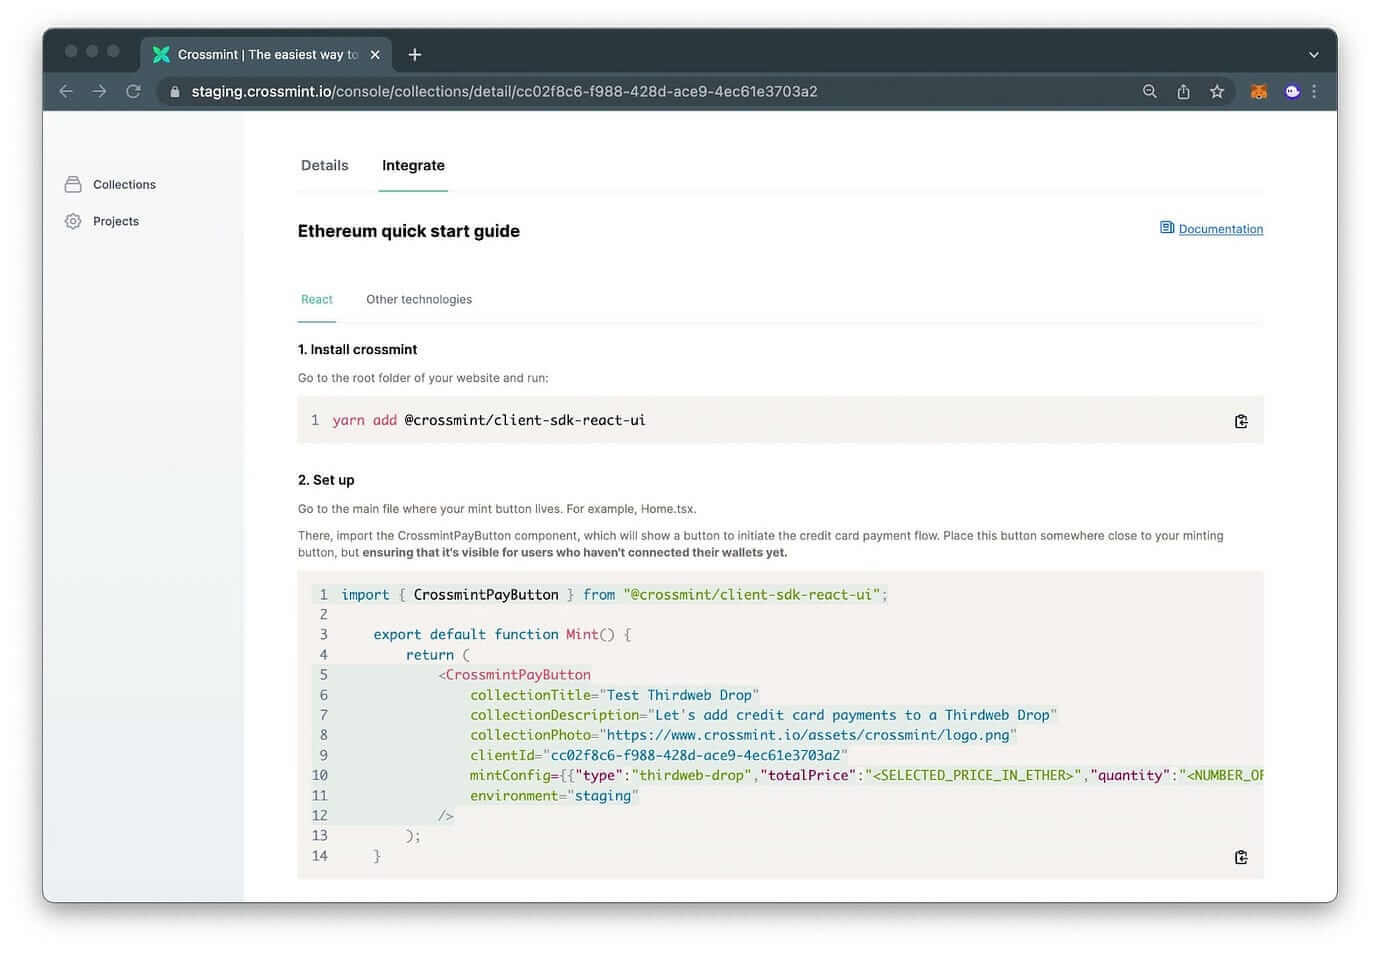Click the '1. Install crossmint' heading
Viewport: 1400px width, 962px height.
click(x=357, y=350)
